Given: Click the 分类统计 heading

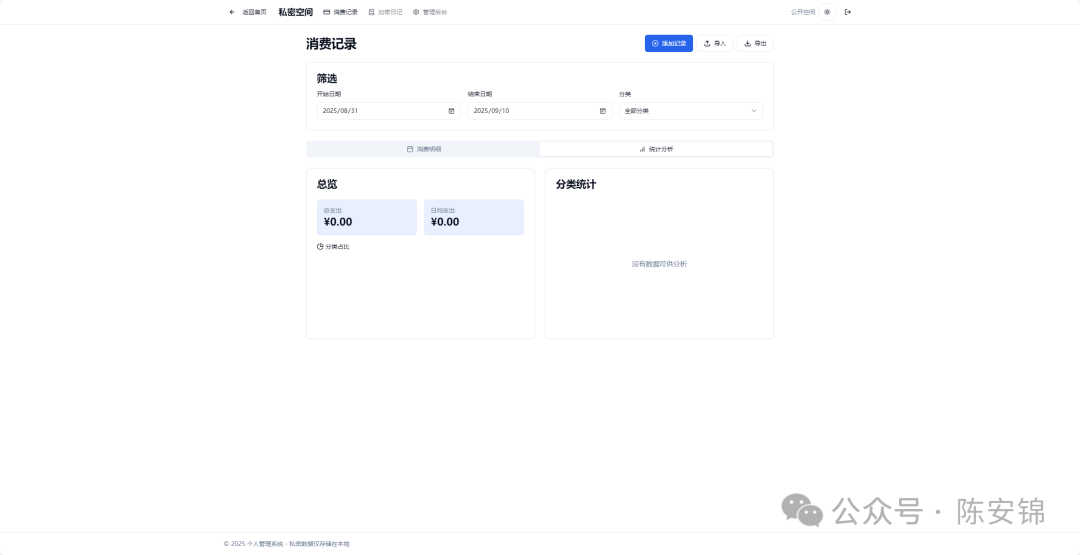Looking at the screenshot, I should pyautogui.click(x=576, y=185).
